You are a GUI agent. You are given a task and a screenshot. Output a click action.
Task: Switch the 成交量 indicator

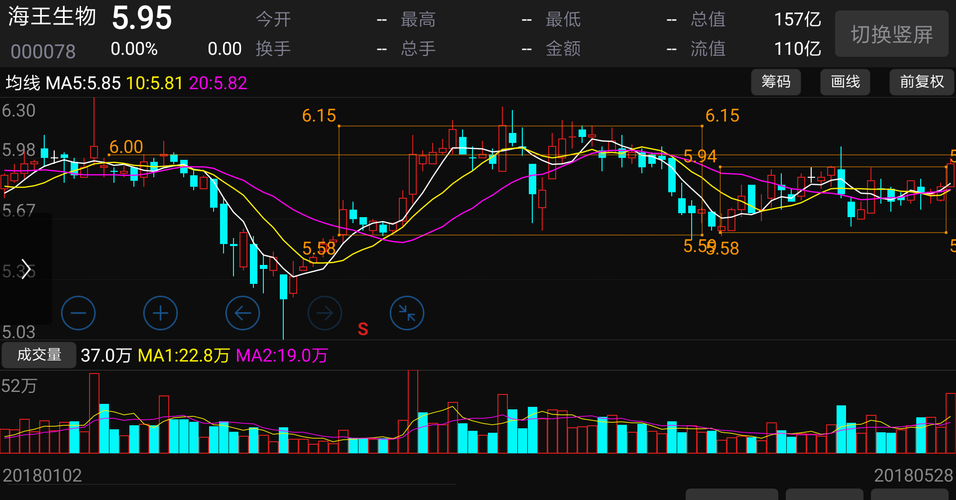[39, 355]
